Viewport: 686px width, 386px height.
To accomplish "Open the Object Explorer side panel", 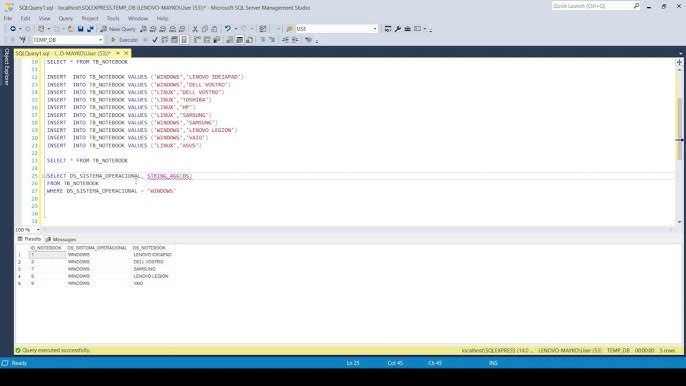I will pos(7,67).
